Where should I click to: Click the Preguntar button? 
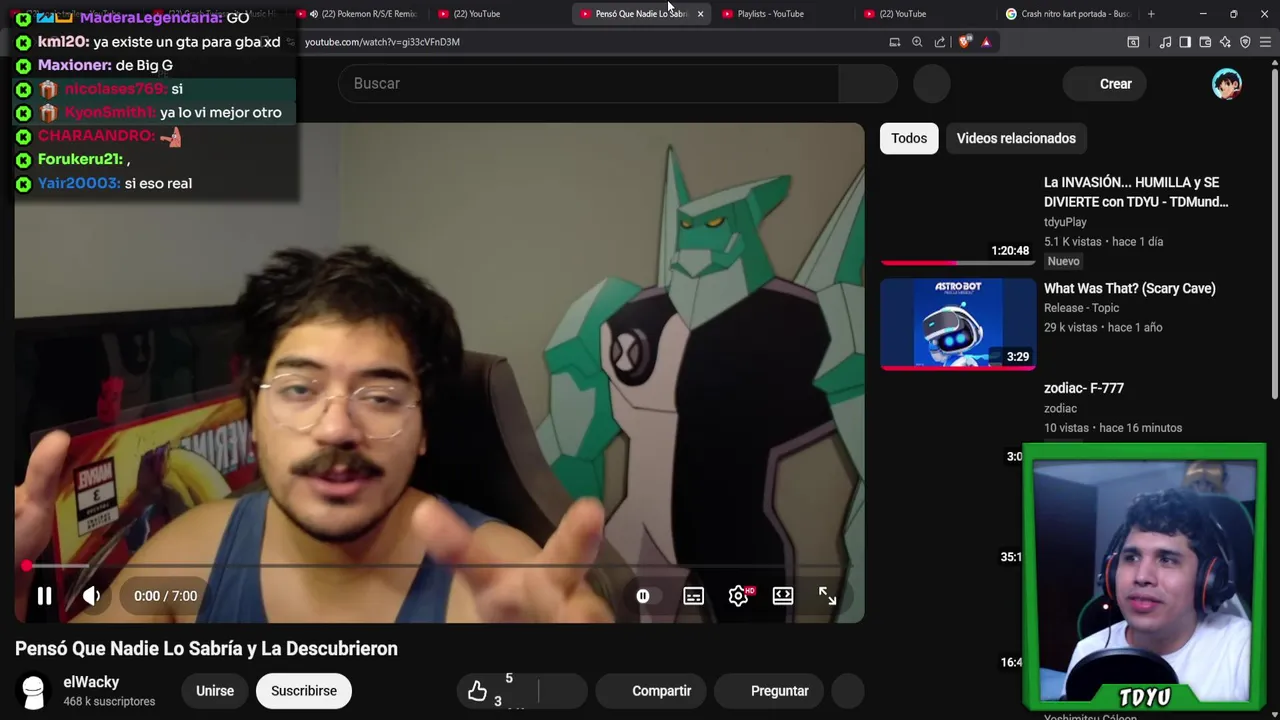pyautogui.click(x=768, y=691)
